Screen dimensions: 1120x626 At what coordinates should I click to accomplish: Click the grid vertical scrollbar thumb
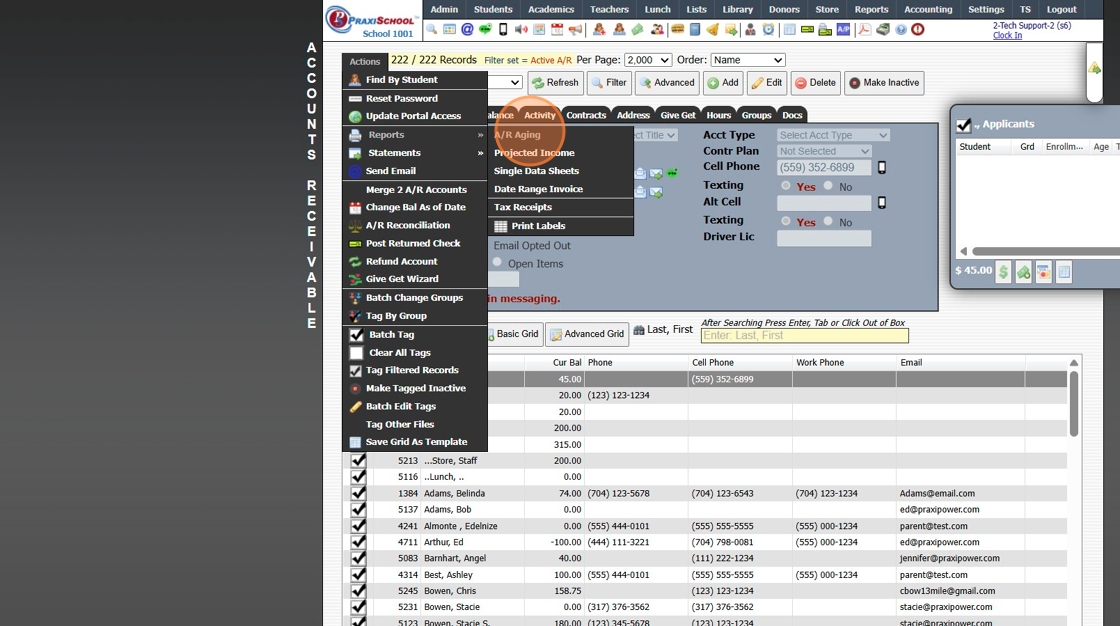point(1073,404)
